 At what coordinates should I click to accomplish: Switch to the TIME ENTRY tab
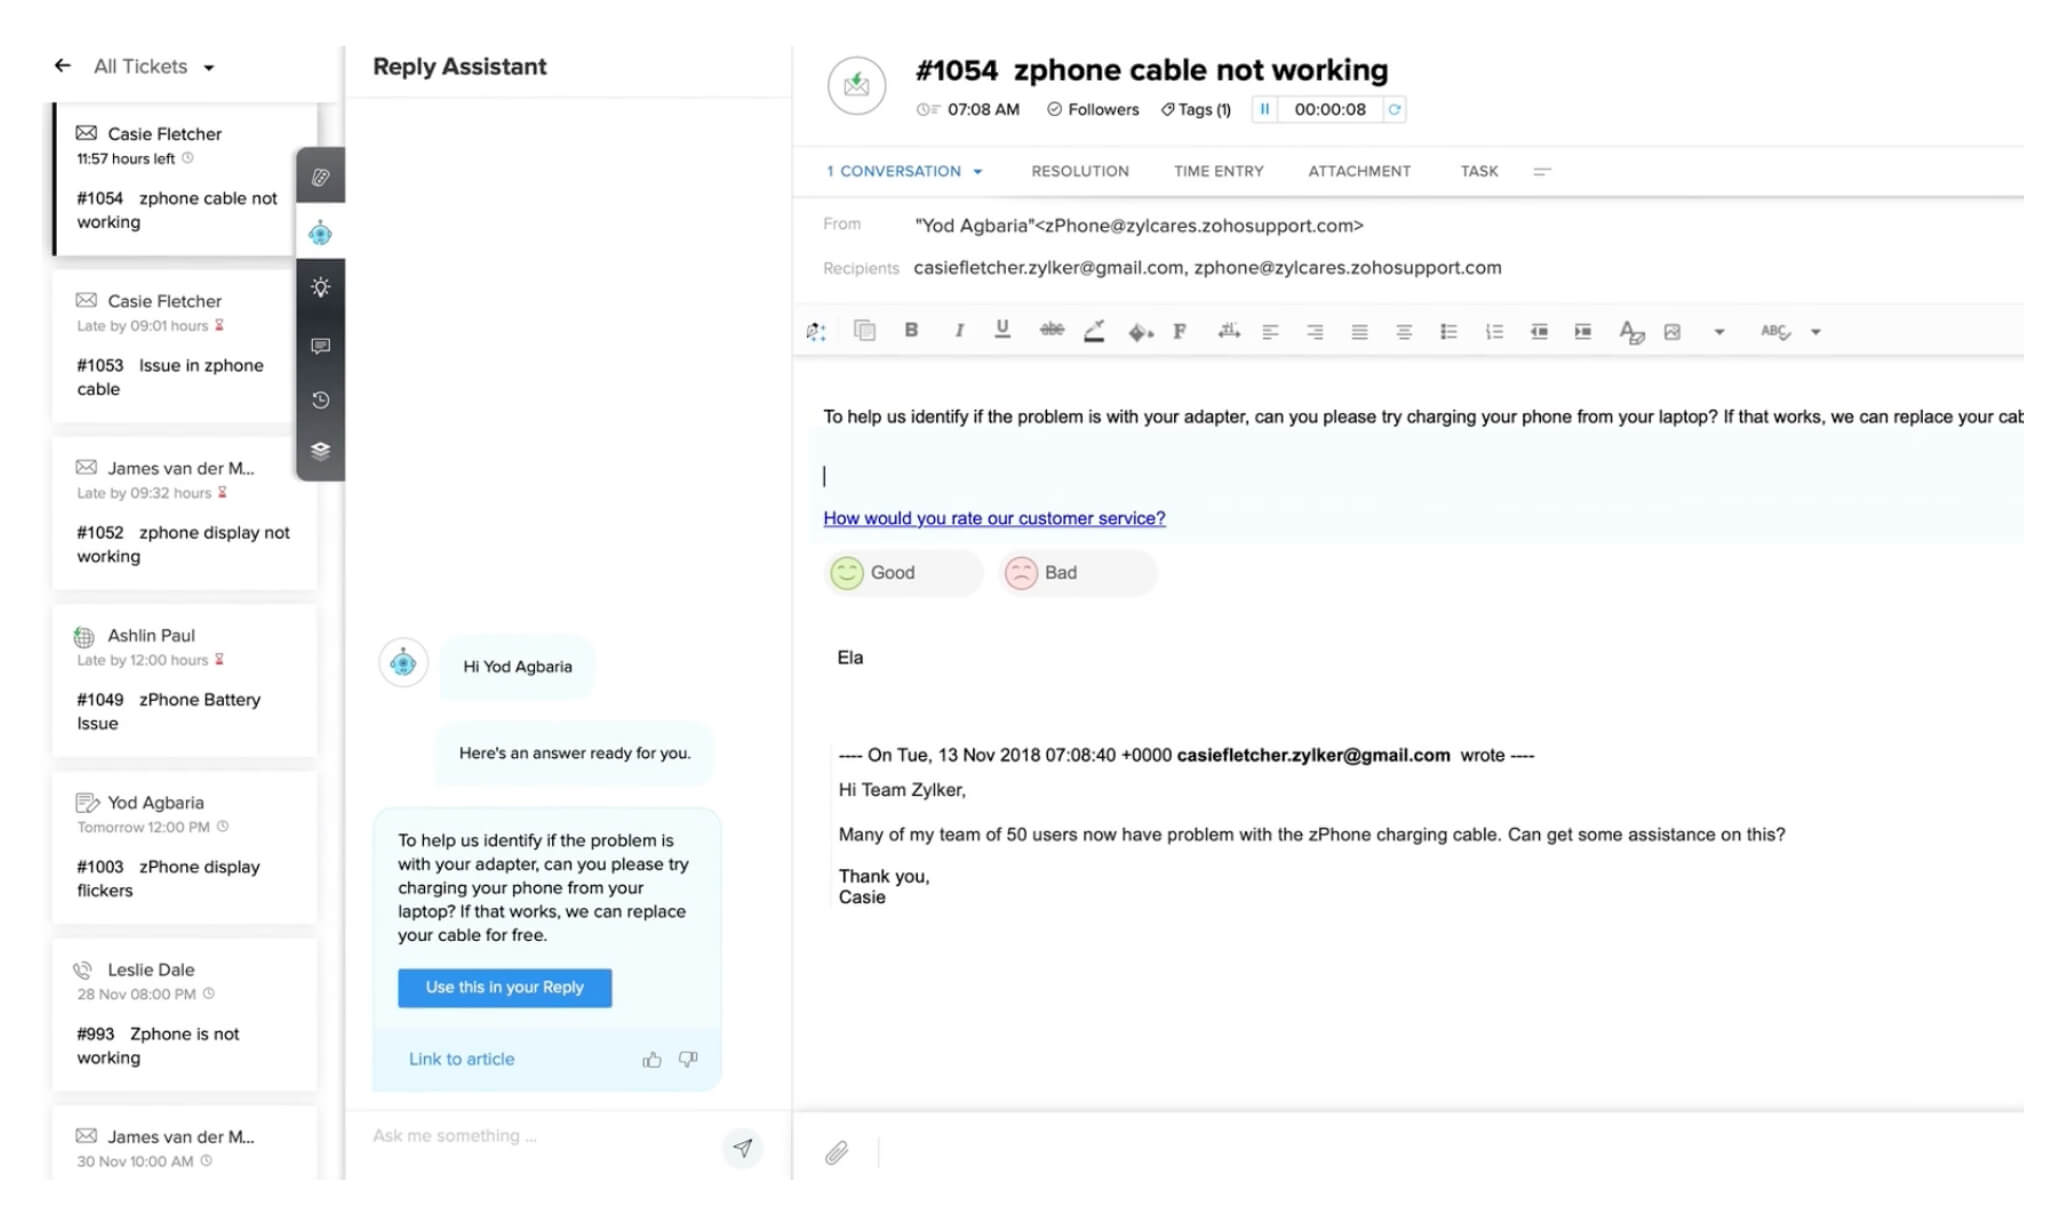tap(1217, 171)
